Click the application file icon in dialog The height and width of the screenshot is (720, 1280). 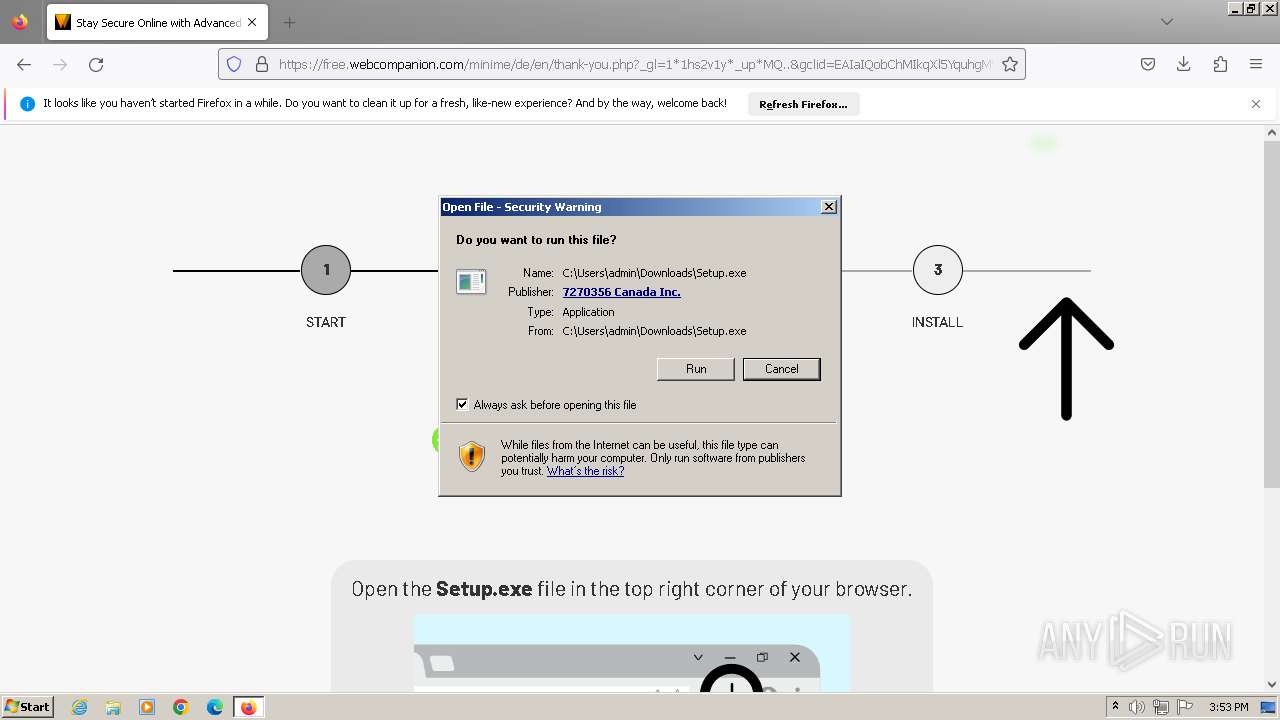coord(471,282)
